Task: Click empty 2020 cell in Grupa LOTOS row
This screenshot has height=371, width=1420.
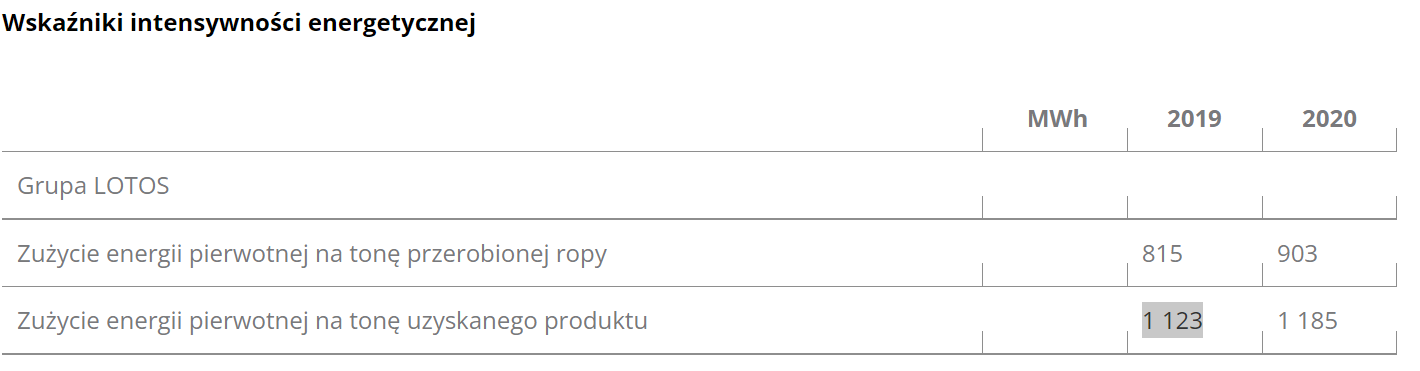Action: click(1330, 185)
